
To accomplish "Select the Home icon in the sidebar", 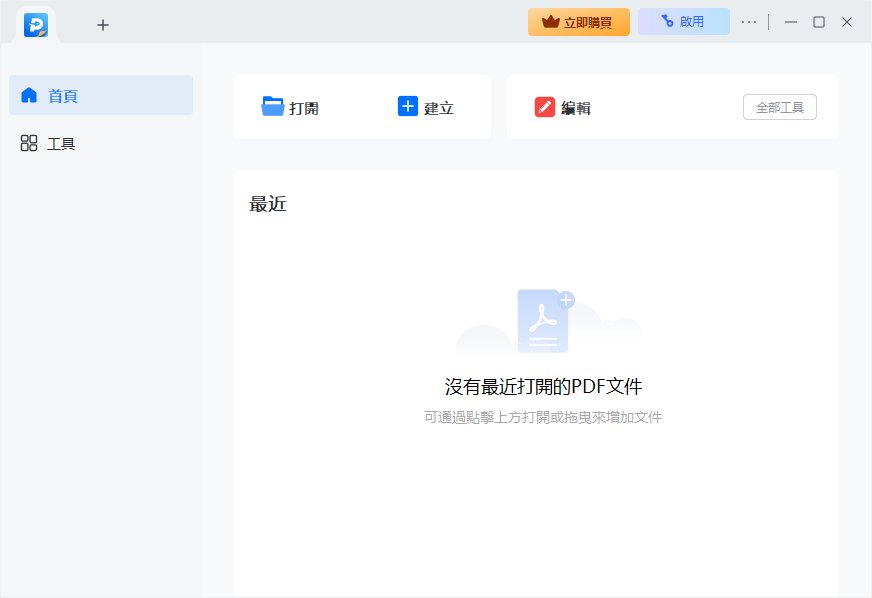I will click(x=28, y=95).
